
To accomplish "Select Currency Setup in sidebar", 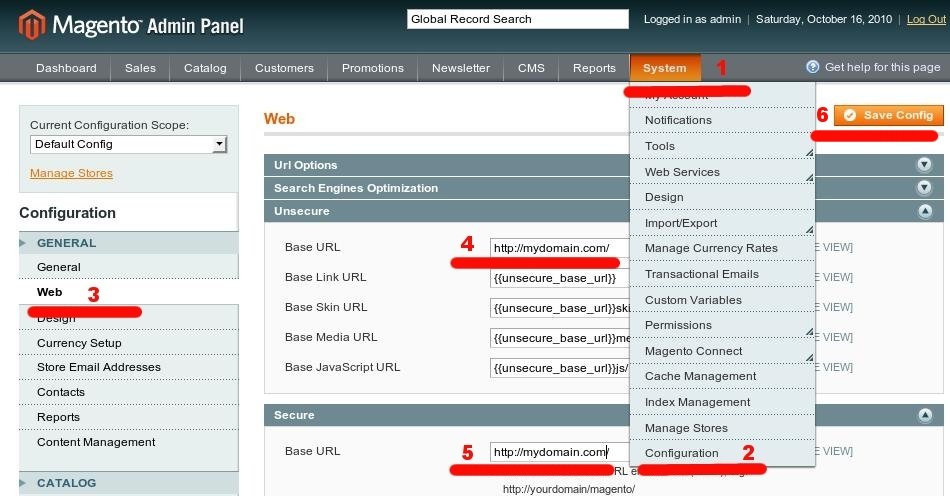I will click(x=79, y=343).
